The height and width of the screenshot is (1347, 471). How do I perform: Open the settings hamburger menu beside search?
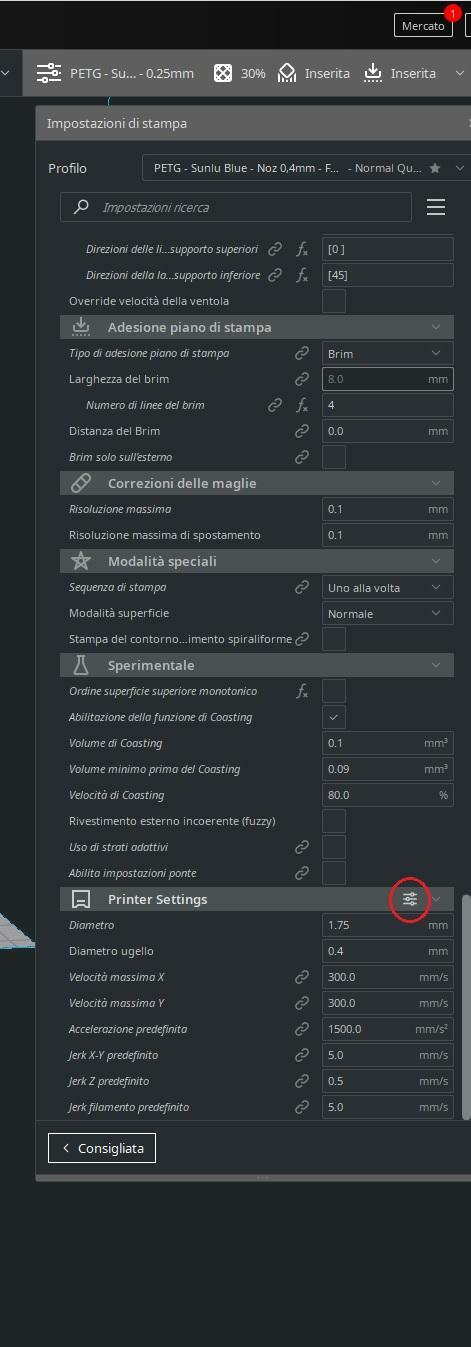click(436, 207)
